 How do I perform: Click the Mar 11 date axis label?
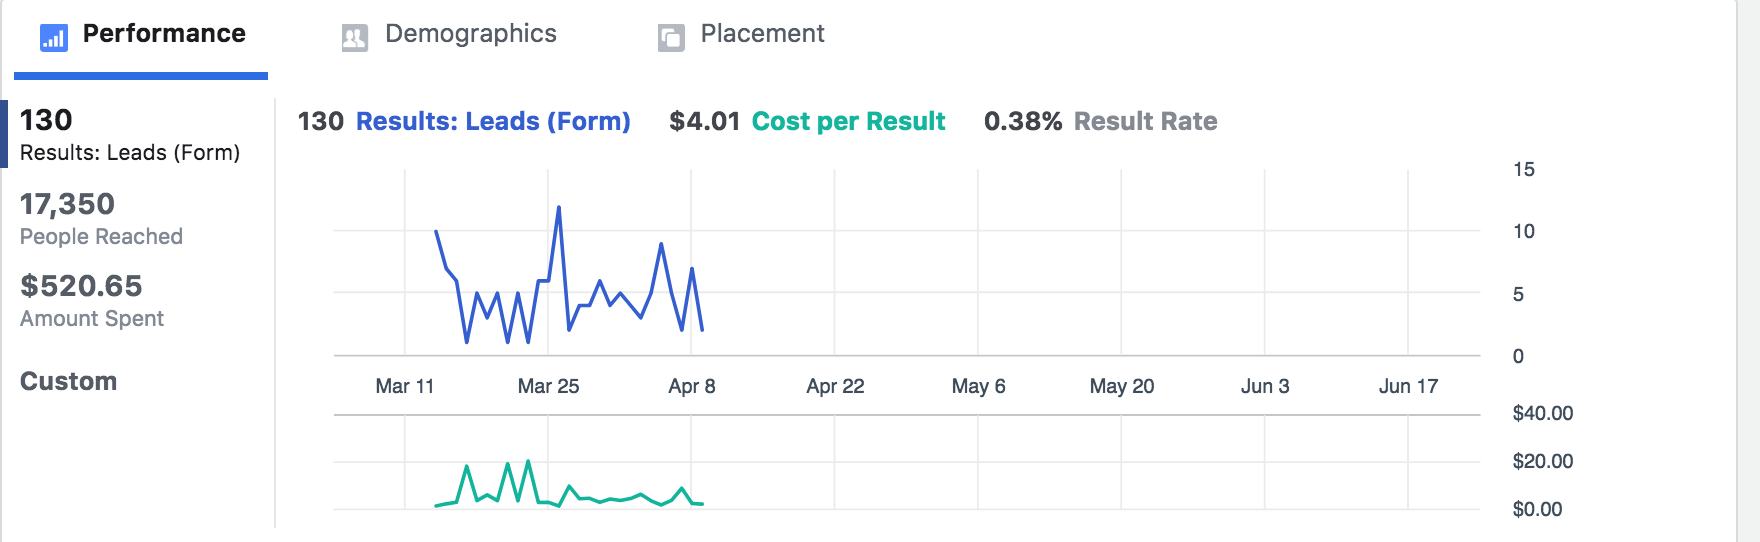click(405, 386)
